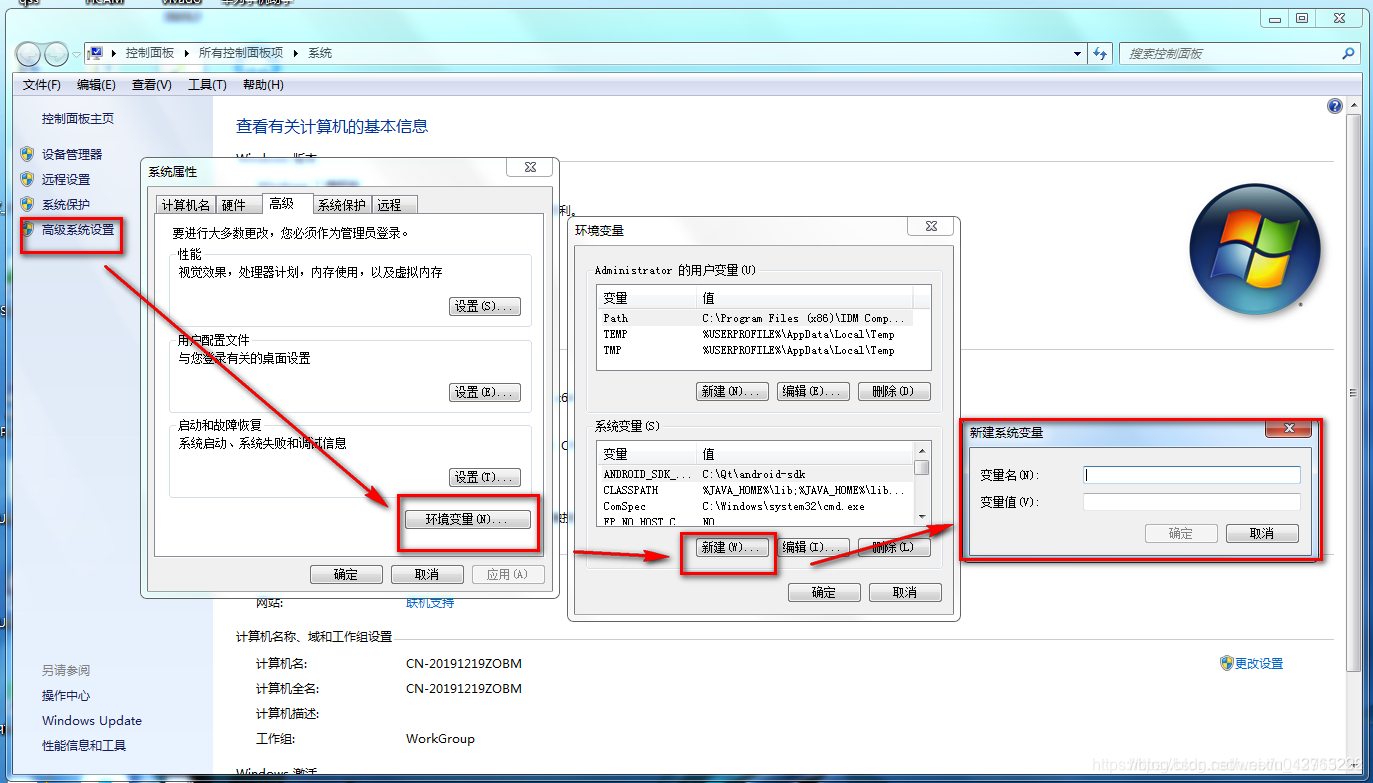Click Cancel (取消) in New System Variable dialog

pos(1262,533)
